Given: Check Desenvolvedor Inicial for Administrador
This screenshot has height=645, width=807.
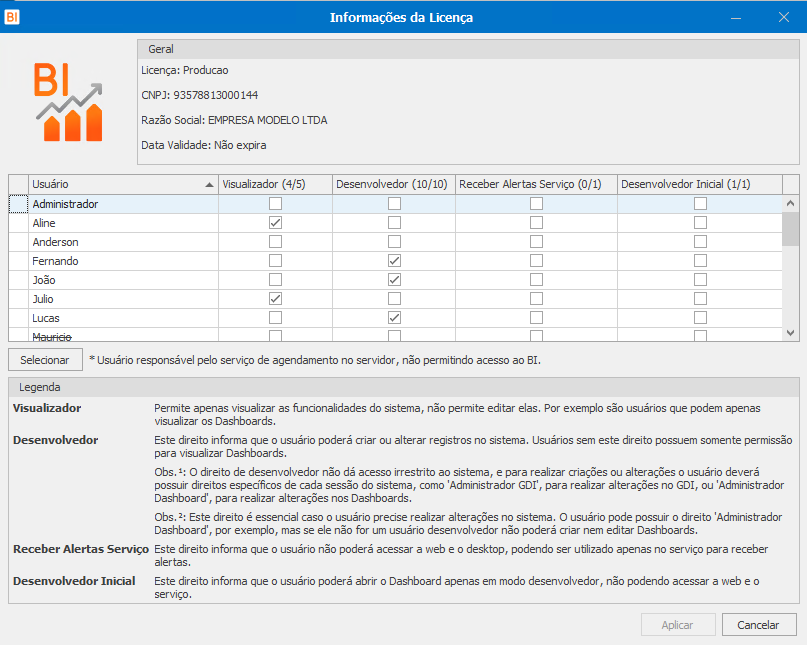Looking at the screenshot, I should [x=700, y=204].
